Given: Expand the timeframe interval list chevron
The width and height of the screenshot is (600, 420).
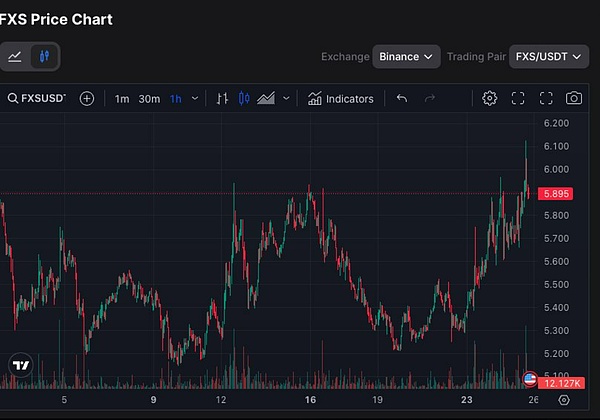Looking at the screenshot, I should click(x=195, y=98).
